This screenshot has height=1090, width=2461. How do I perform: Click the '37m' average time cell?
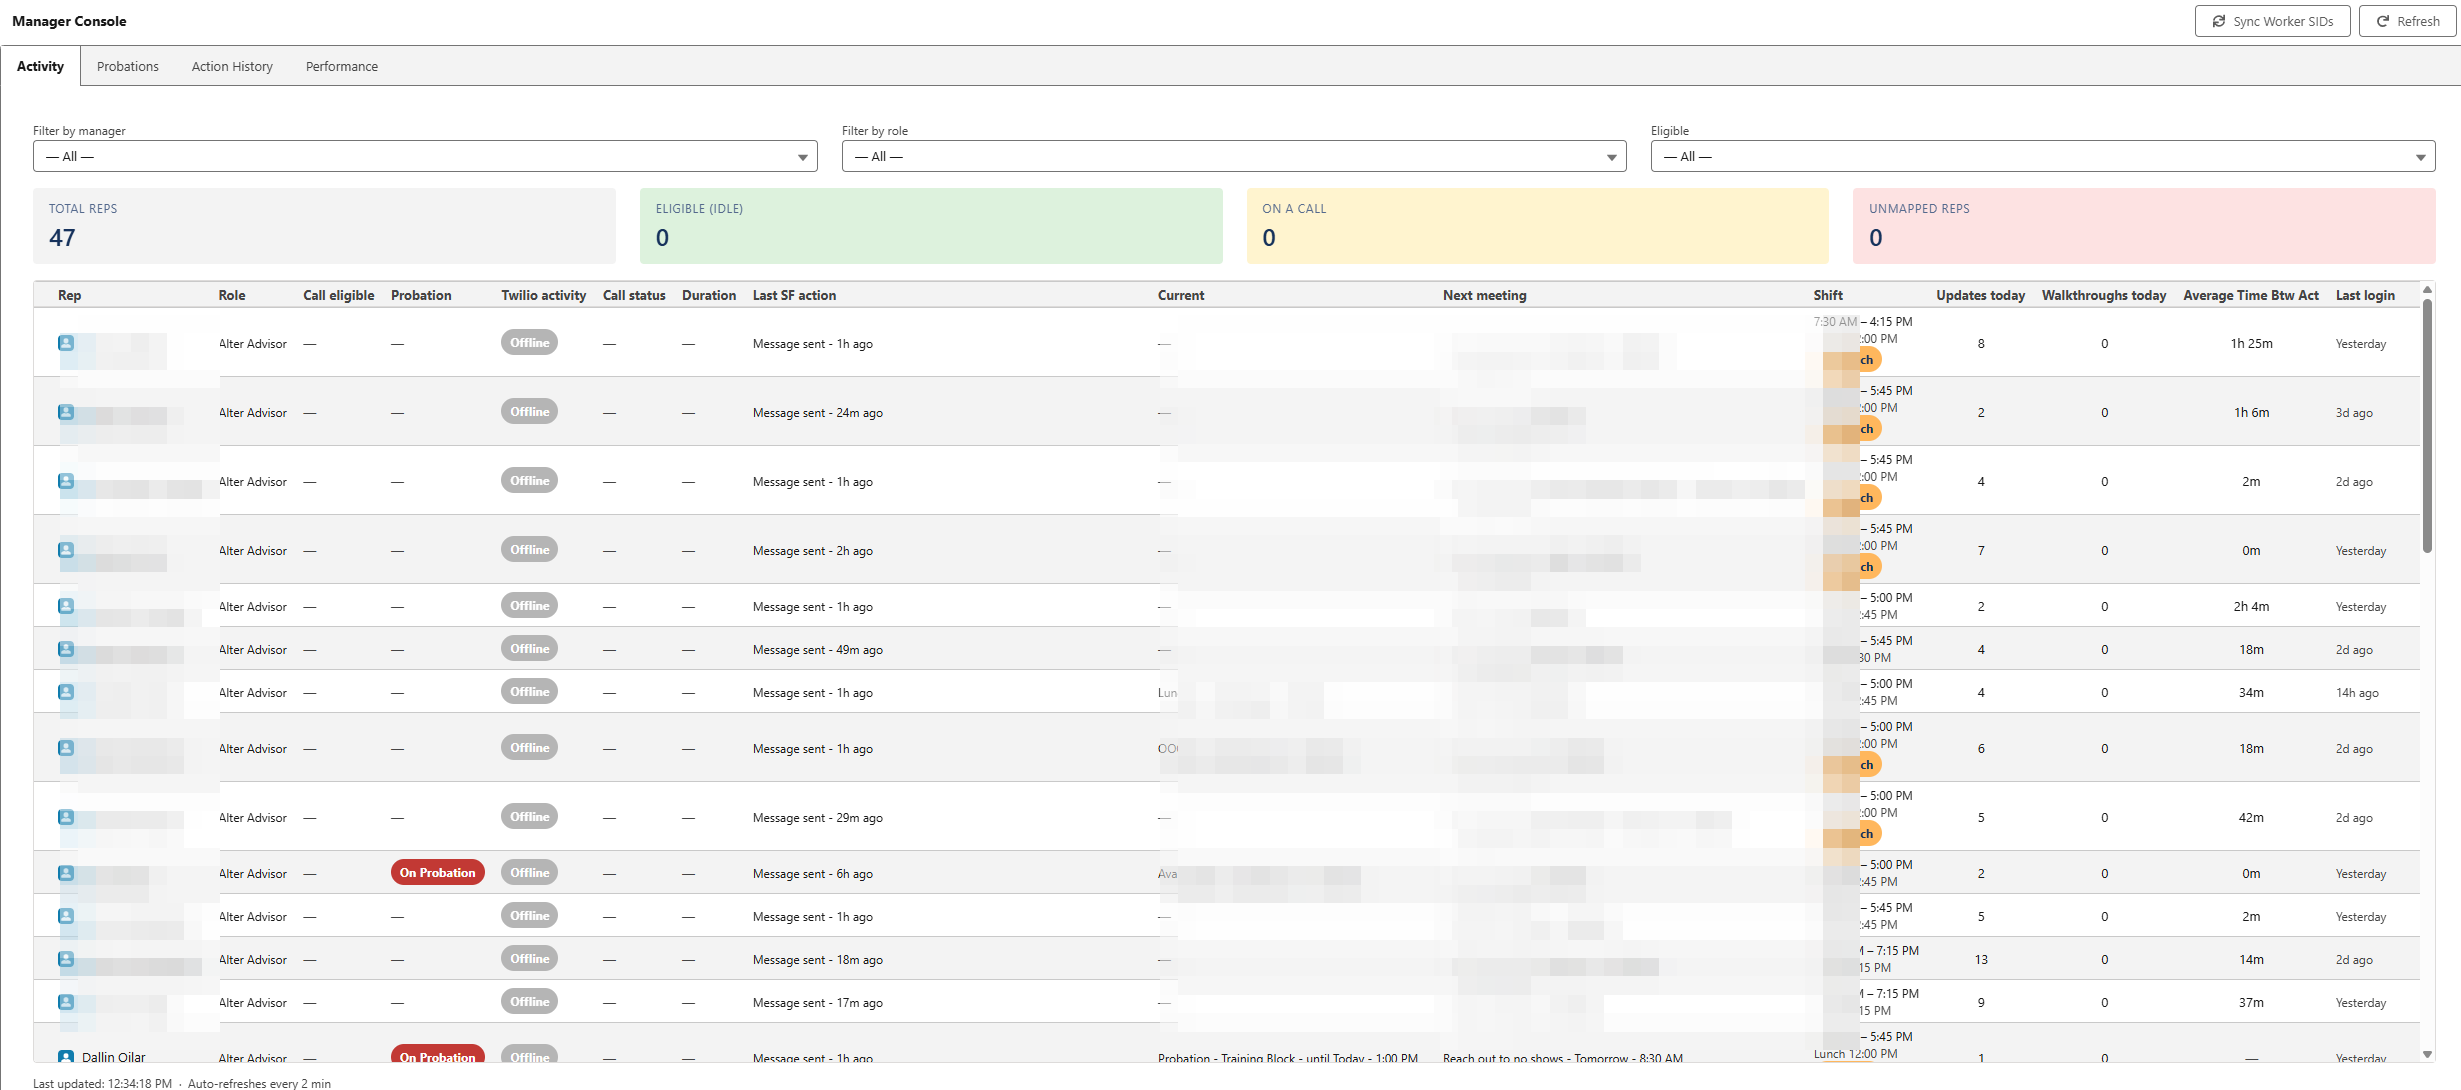(2251, 1002)
